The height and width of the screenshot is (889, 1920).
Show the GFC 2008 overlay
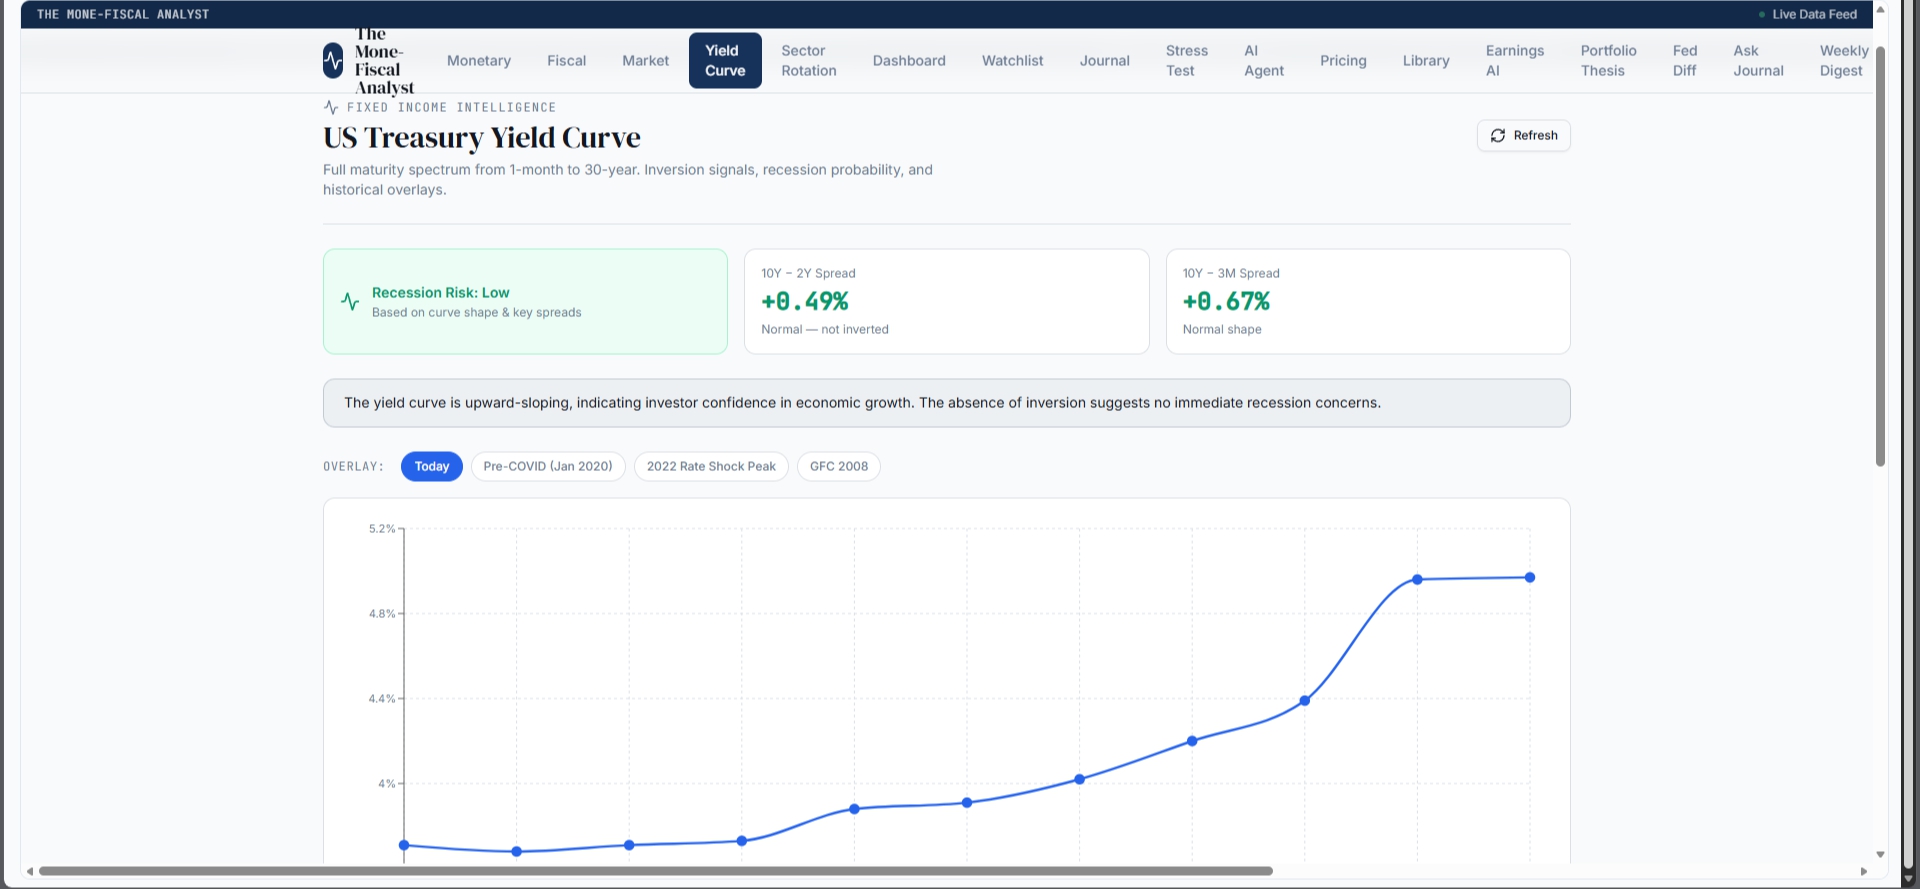(x=839, y=466)
